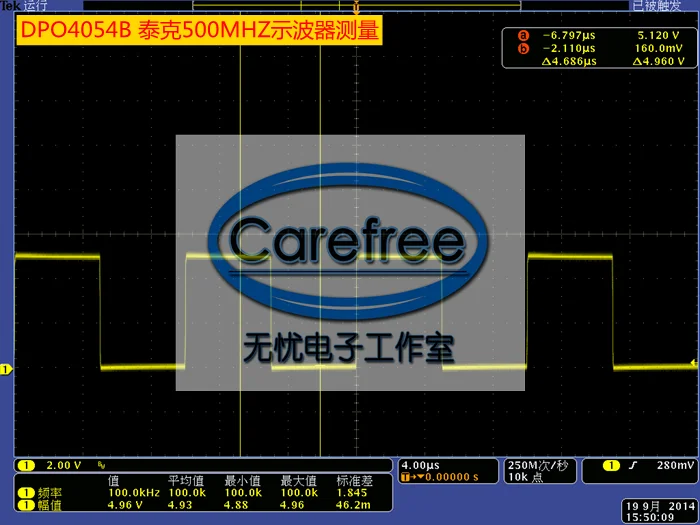Viewport: 700px width, 525px height.
Task: Click the 4.88 amplitude minimum value
Action: coord(237,505)
